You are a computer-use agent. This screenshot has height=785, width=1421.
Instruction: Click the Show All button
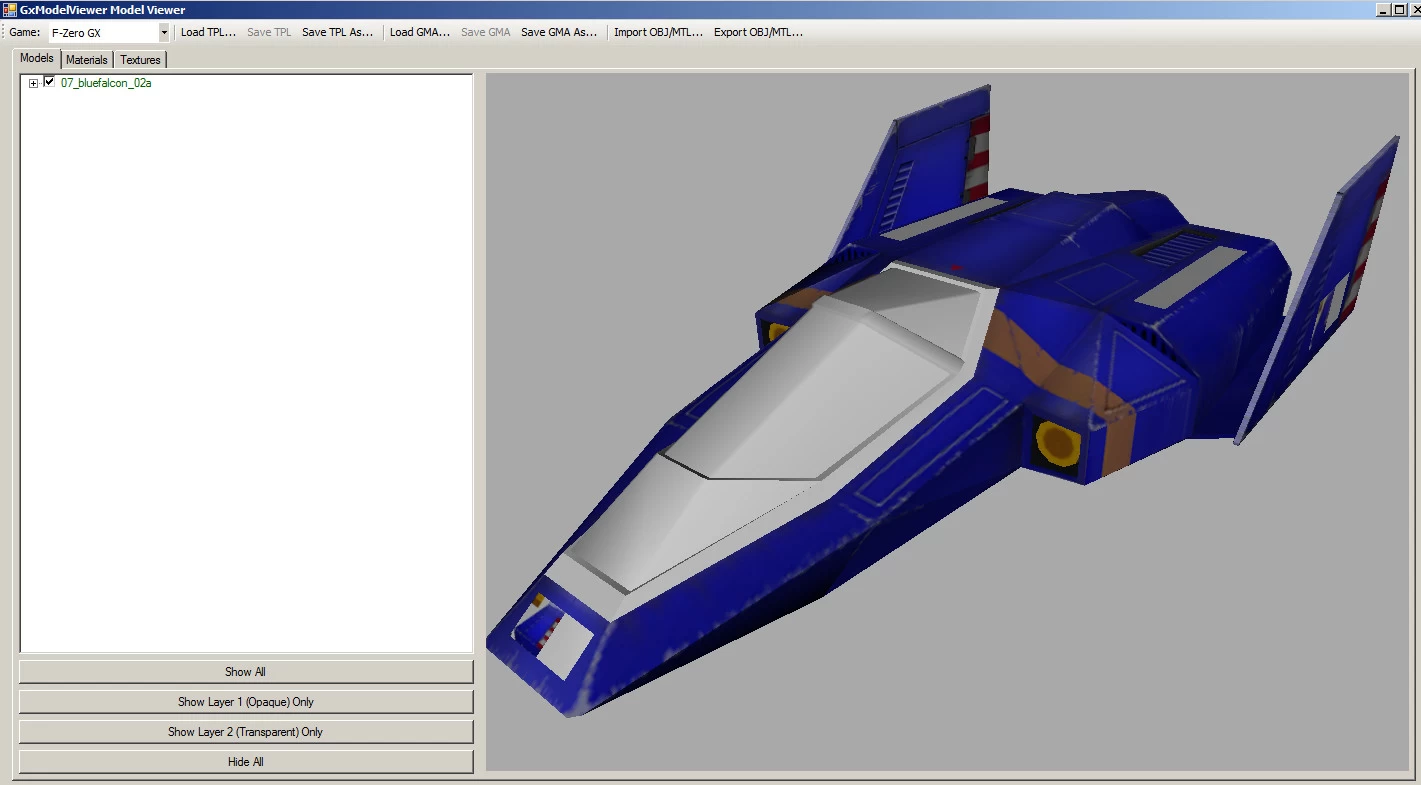click(x=246, y=672)
